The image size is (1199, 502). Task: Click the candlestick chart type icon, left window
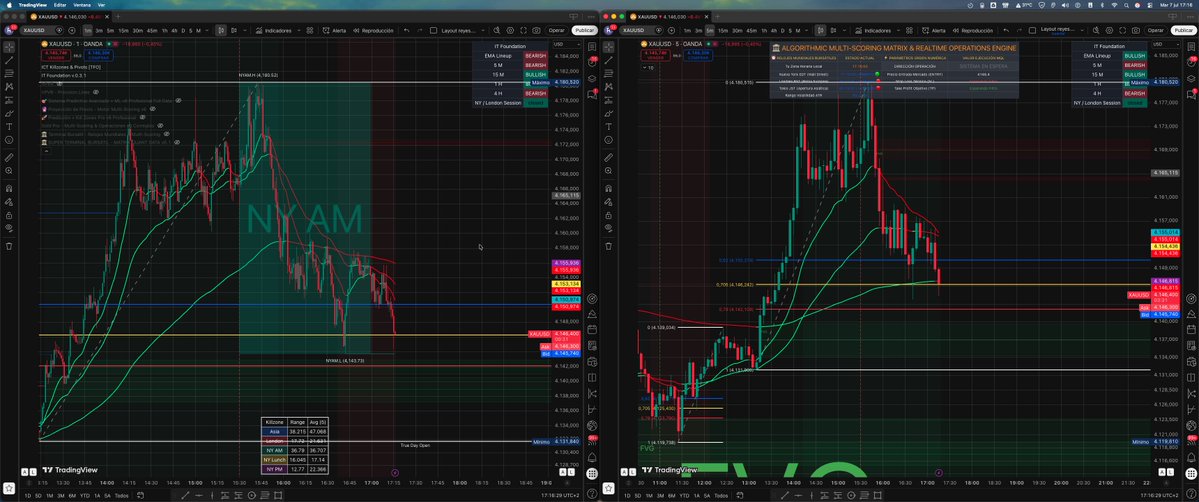220,31
